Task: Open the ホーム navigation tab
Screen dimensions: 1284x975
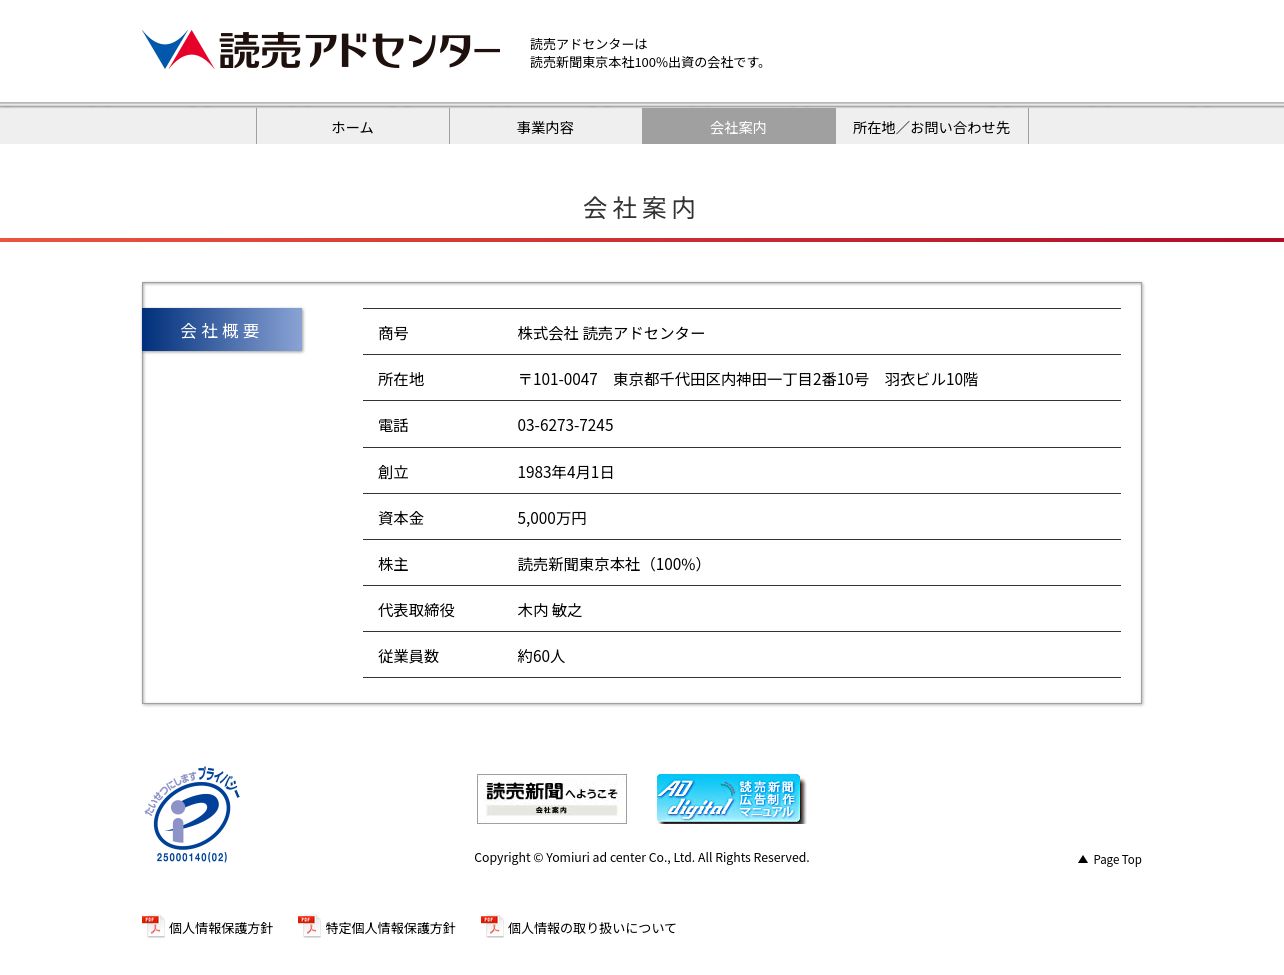Action: pos(353,127)
